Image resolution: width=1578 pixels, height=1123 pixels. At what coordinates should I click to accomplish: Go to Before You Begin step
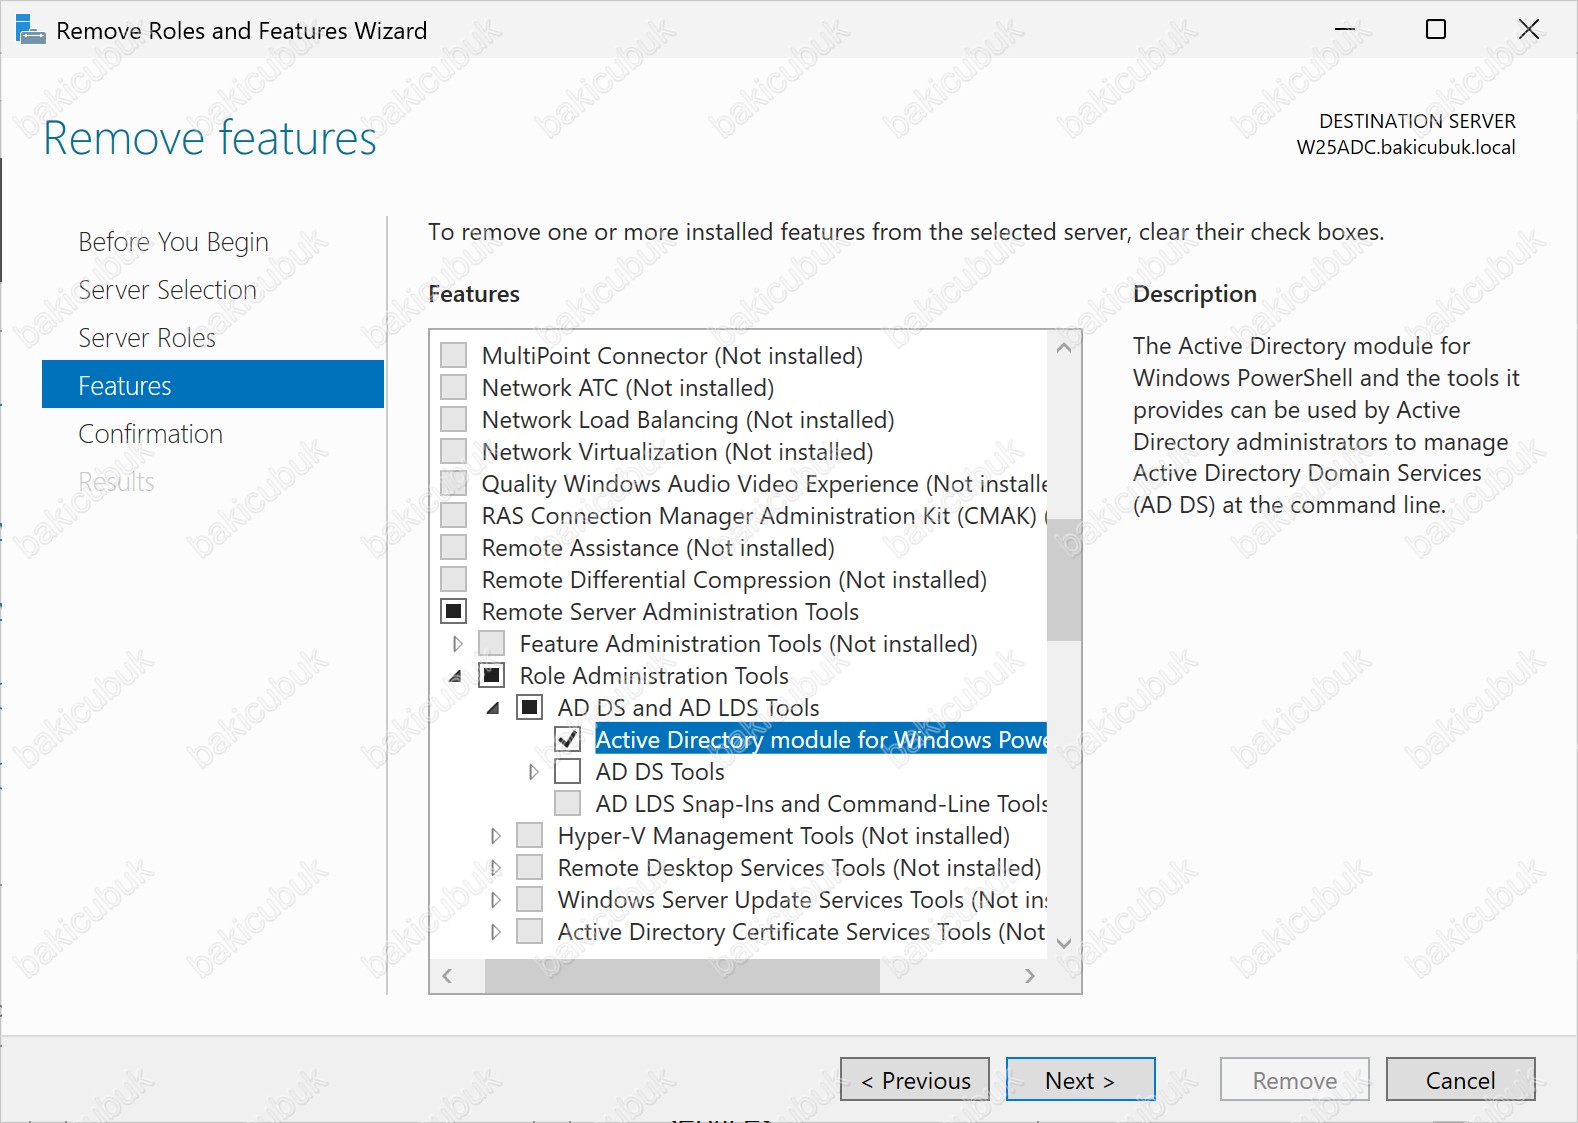[x=173, y=242]
